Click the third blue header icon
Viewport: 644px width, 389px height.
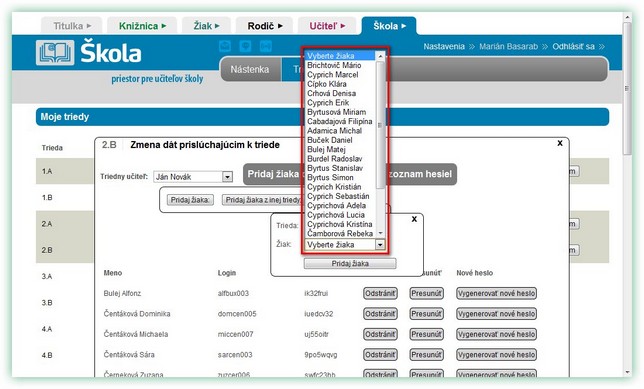pos(266,46)
